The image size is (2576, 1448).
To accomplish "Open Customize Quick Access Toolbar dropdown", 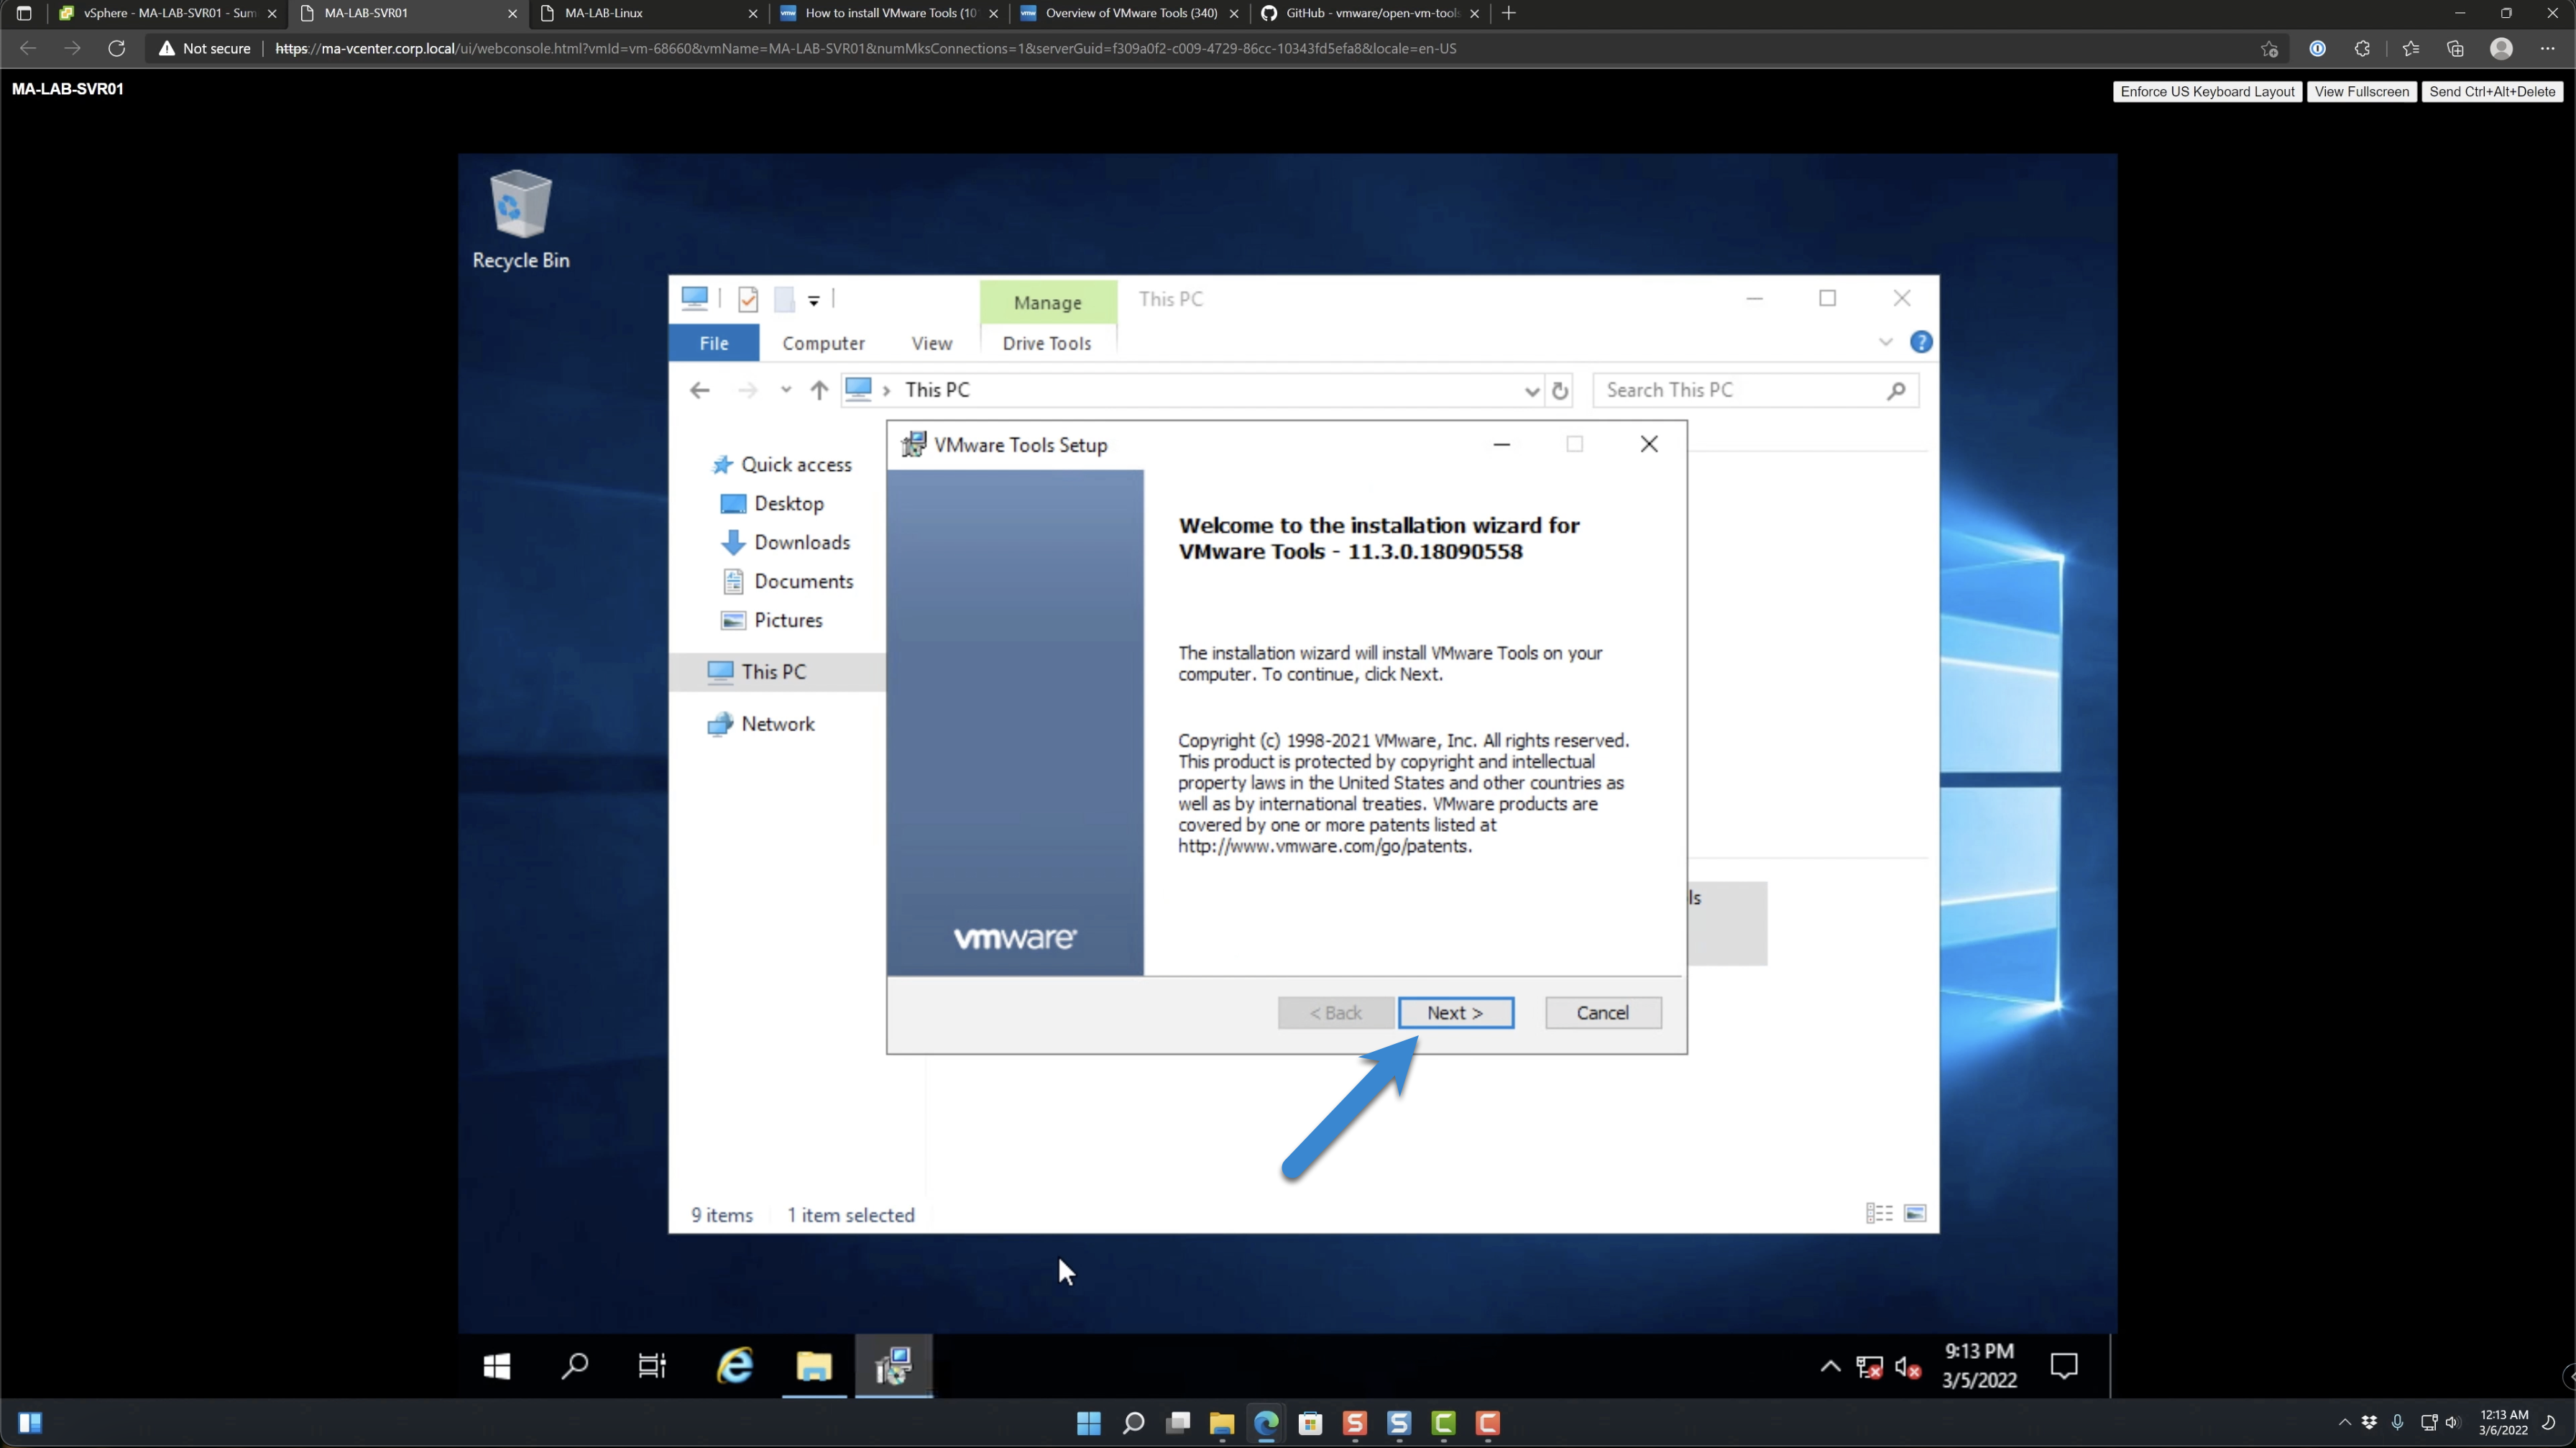I will point(814,300).
